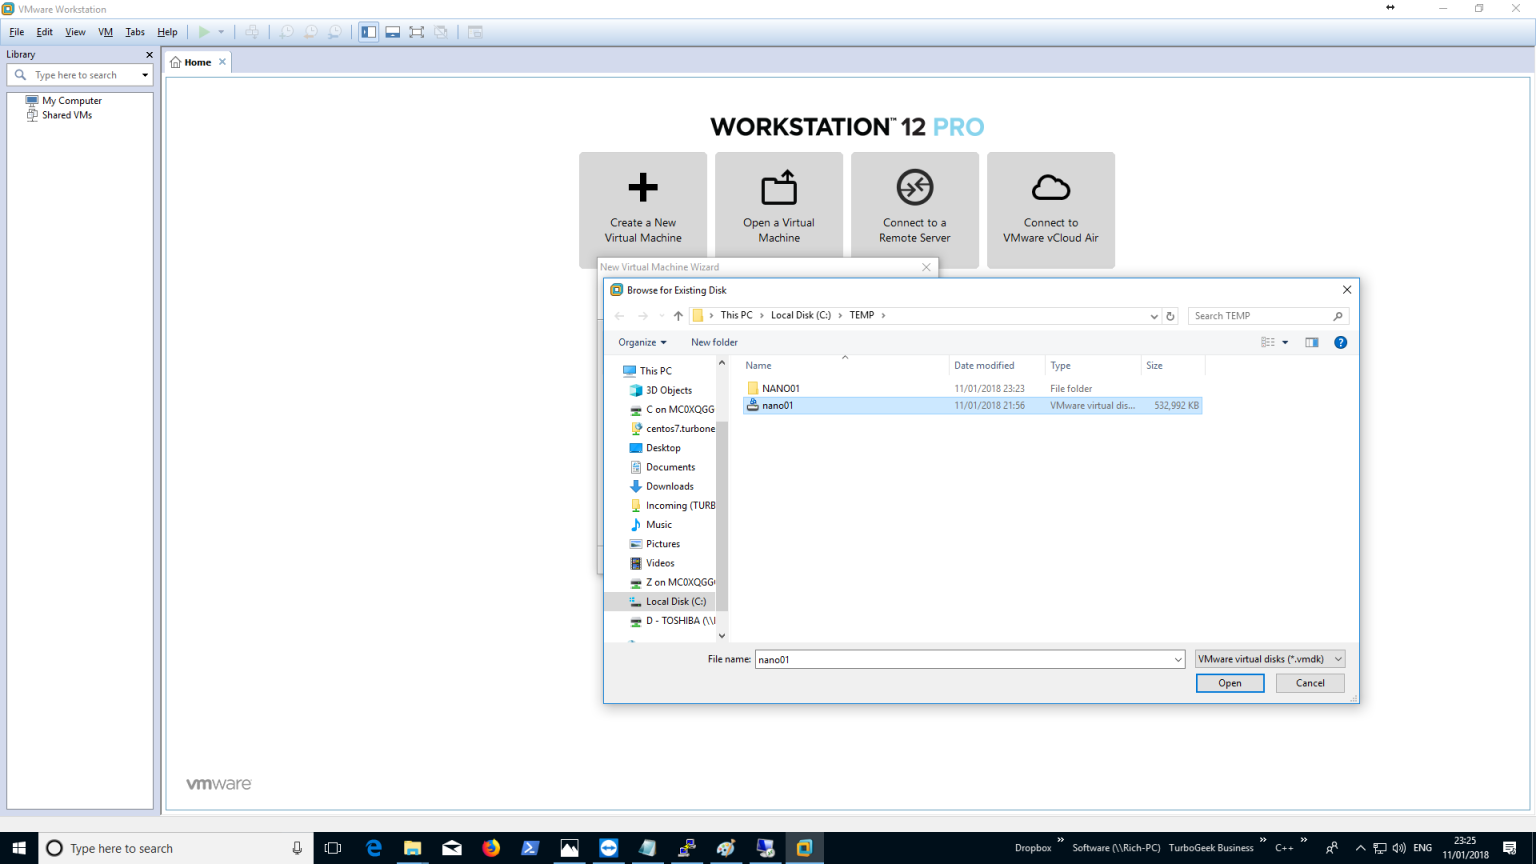
Task: Toggle the thumbnail bar toolbar icon
Action: coord(393,32)
